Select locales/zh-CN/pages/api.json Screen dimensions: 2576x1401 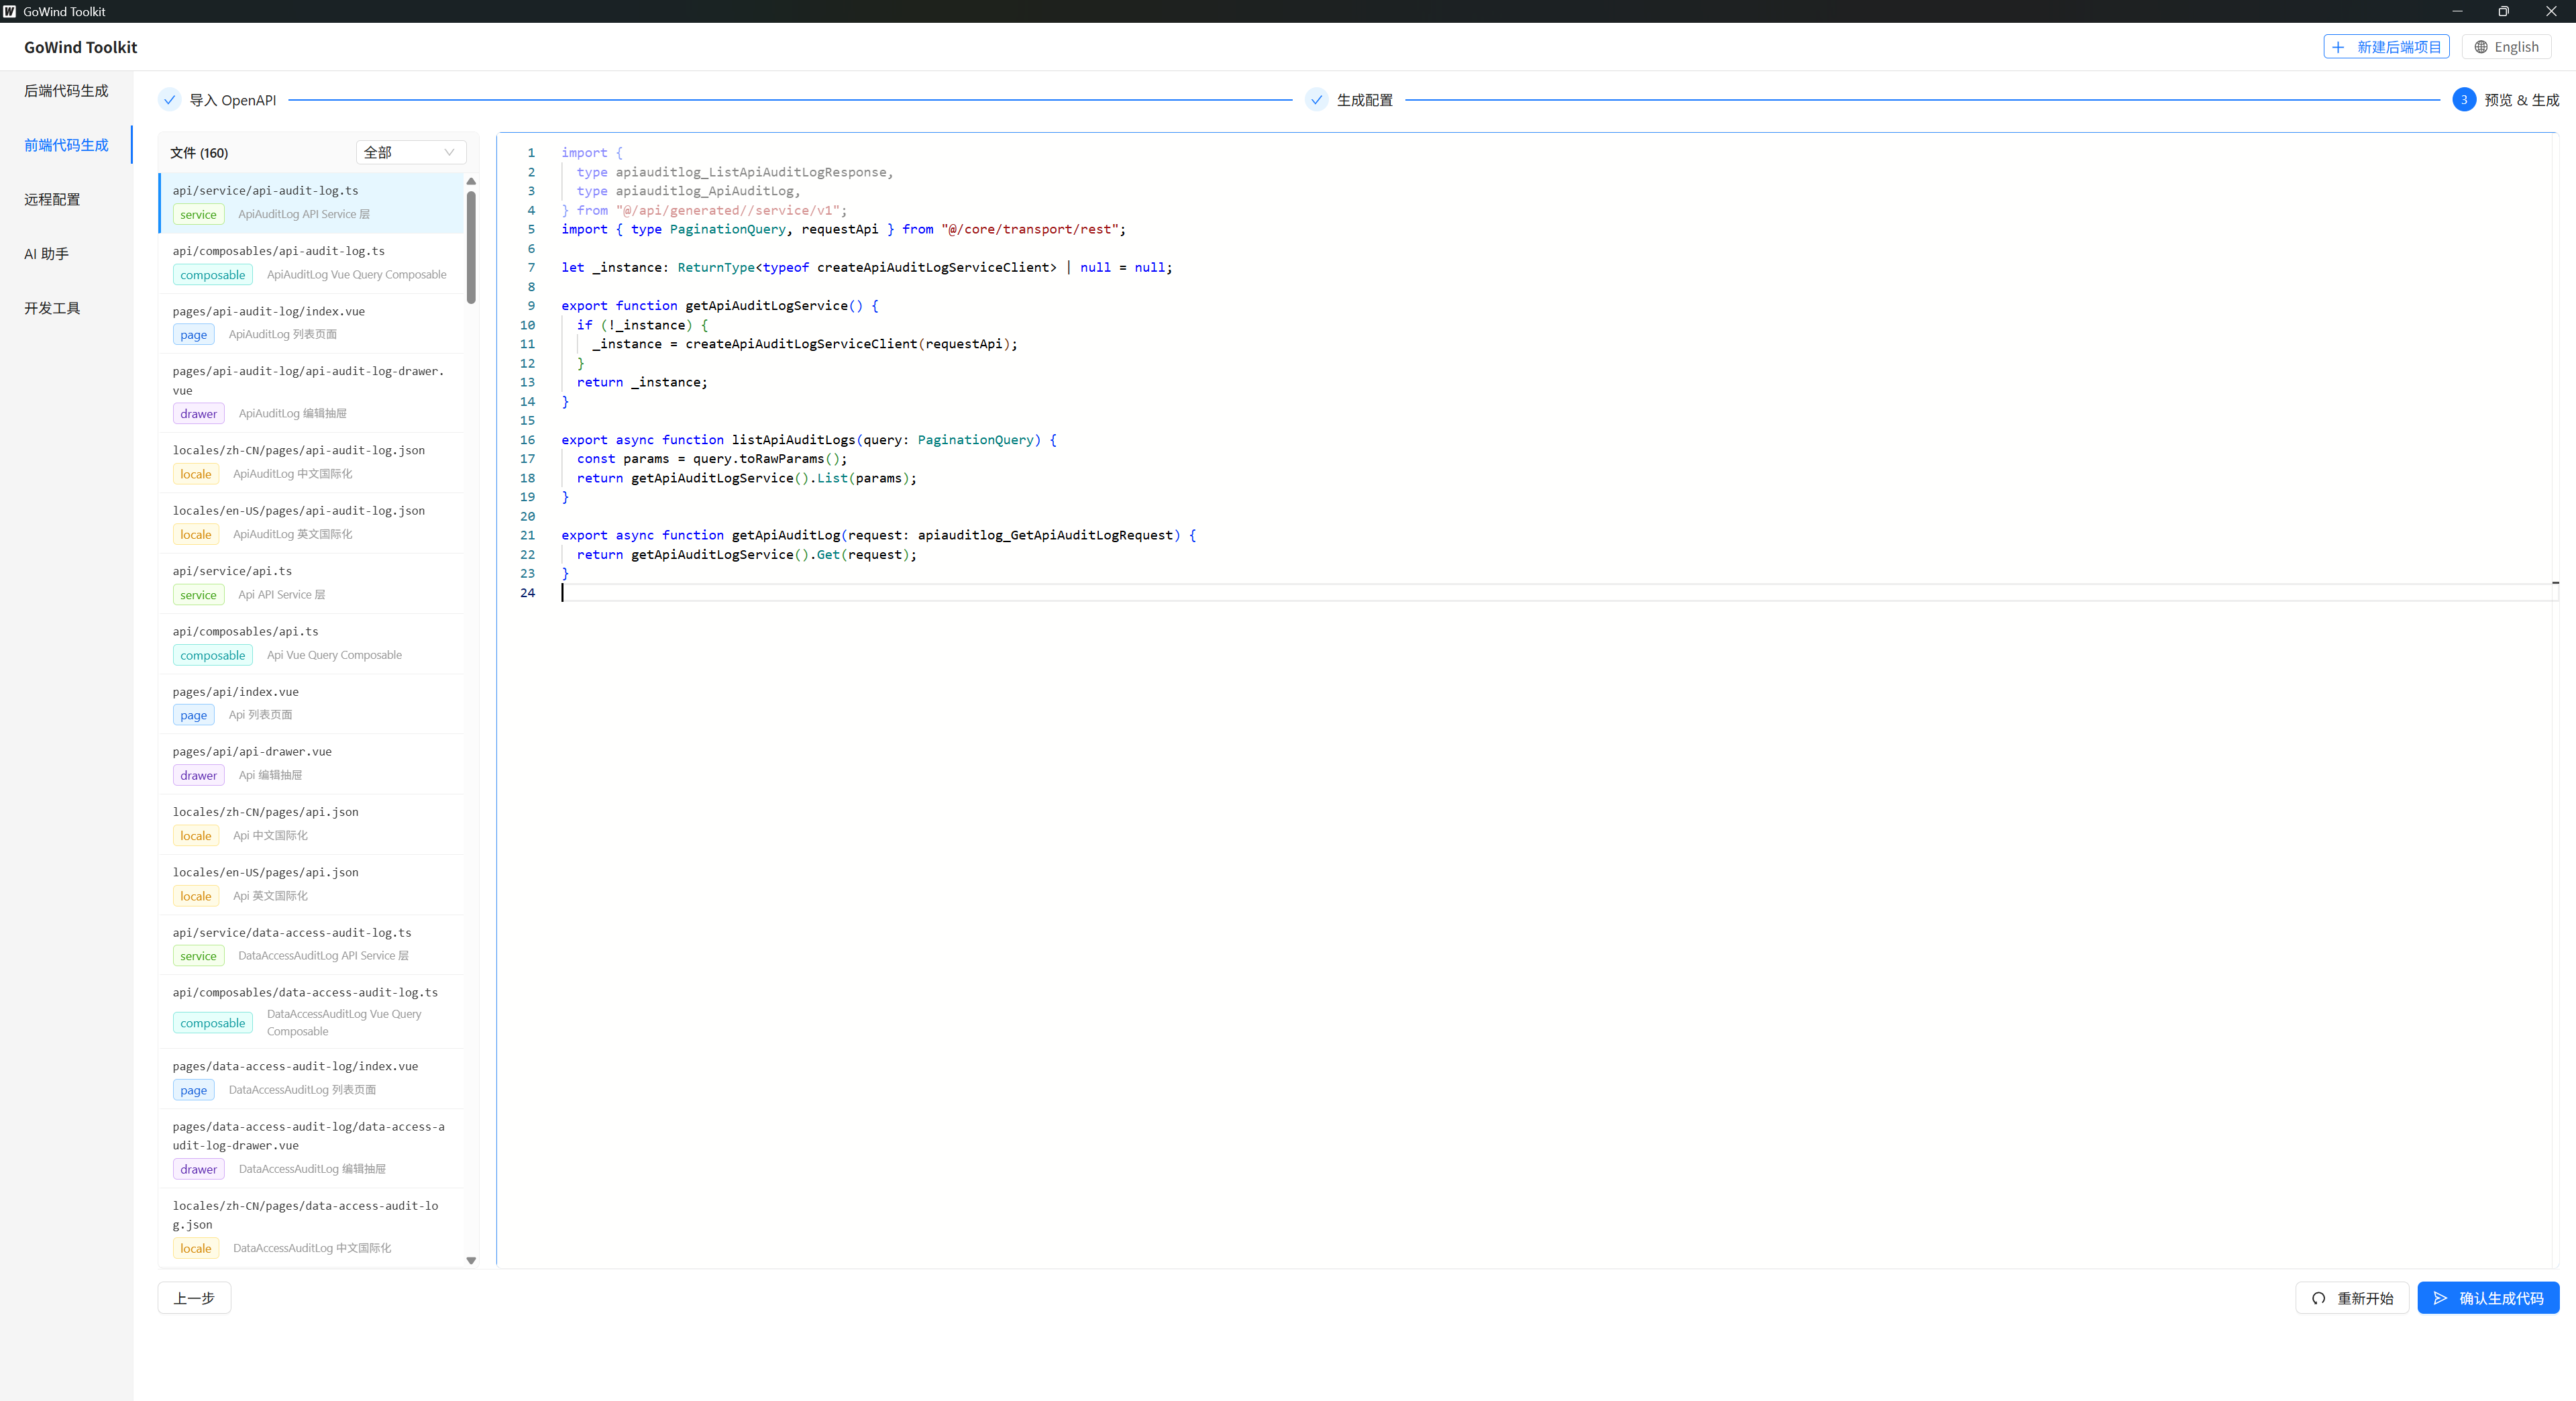[311, 824]
